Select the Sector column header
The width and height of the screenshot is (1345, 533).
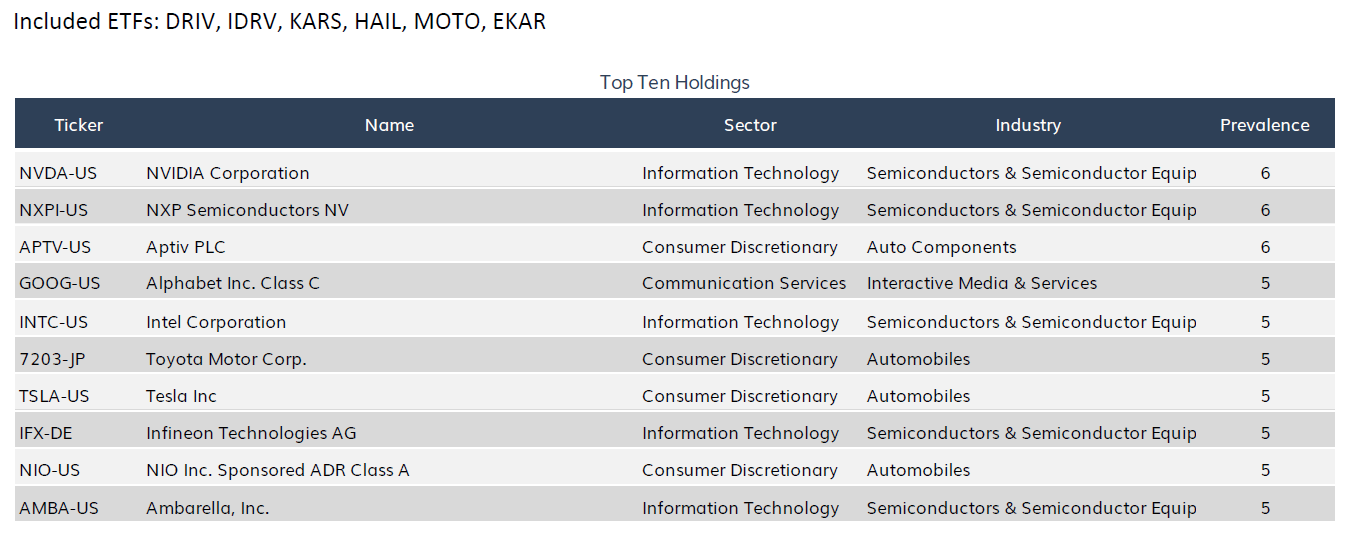pos(750,125)
